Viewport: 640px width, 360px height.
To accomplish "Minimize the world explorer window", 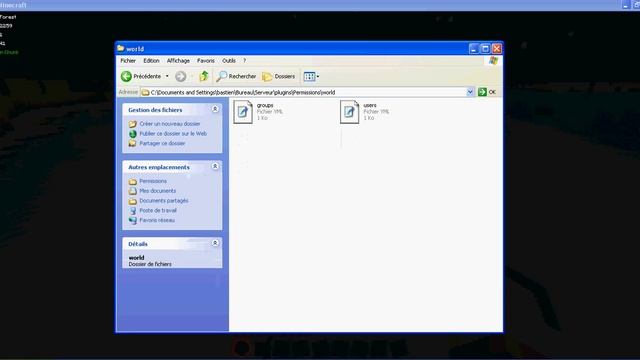I will (473, 49).
